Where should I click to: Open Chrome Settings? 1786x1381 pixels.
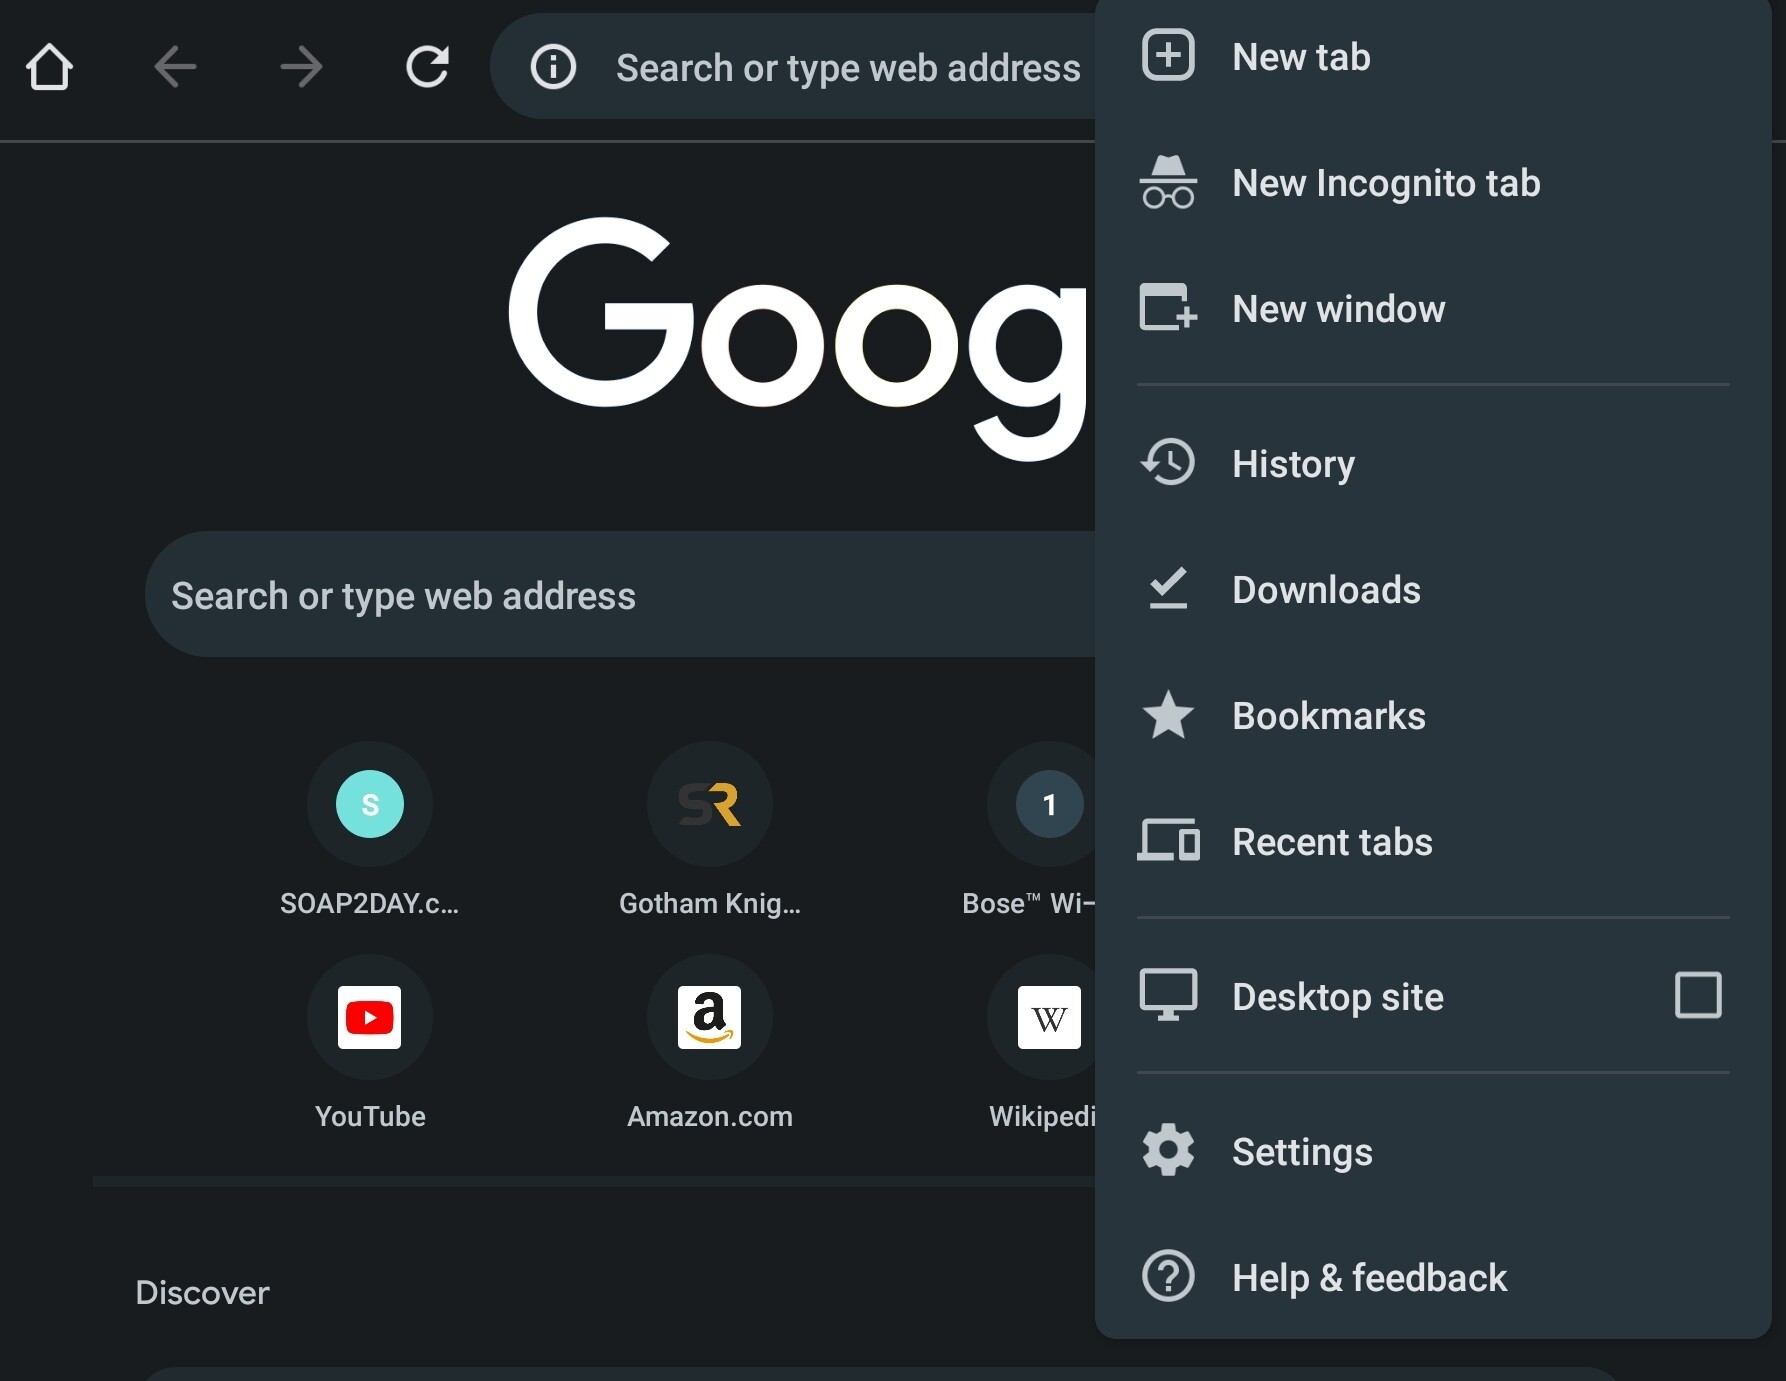click(x=1302, y=1151)
